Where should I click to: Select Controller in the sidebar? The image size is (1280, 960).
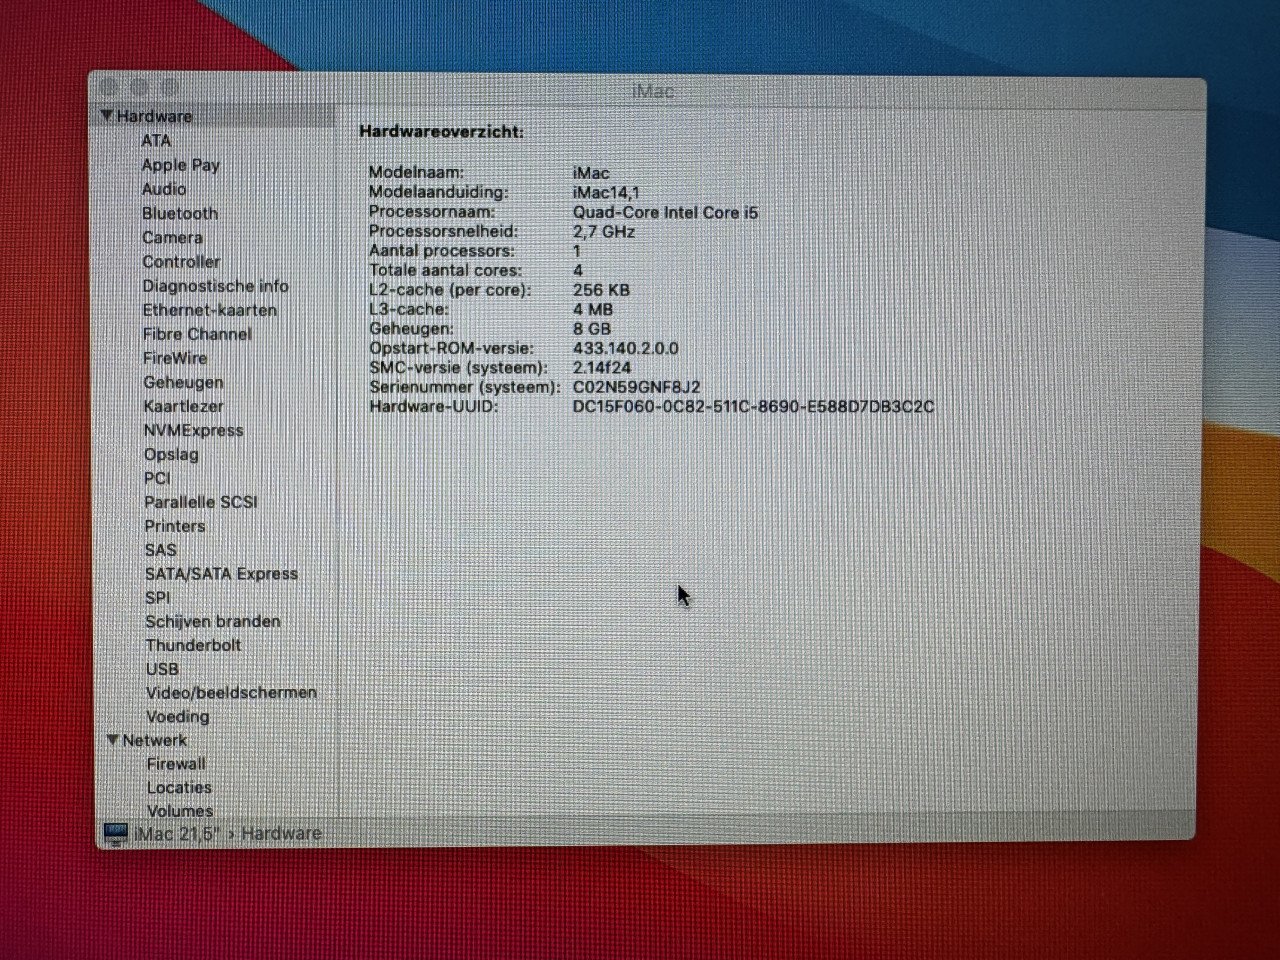click(181, 261)
